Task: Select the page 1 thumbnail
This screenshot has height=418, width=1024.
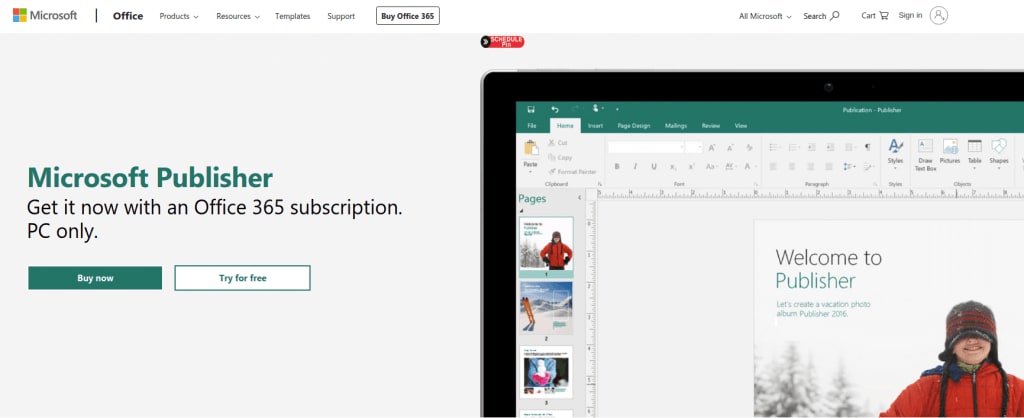Action: (546, 243)
